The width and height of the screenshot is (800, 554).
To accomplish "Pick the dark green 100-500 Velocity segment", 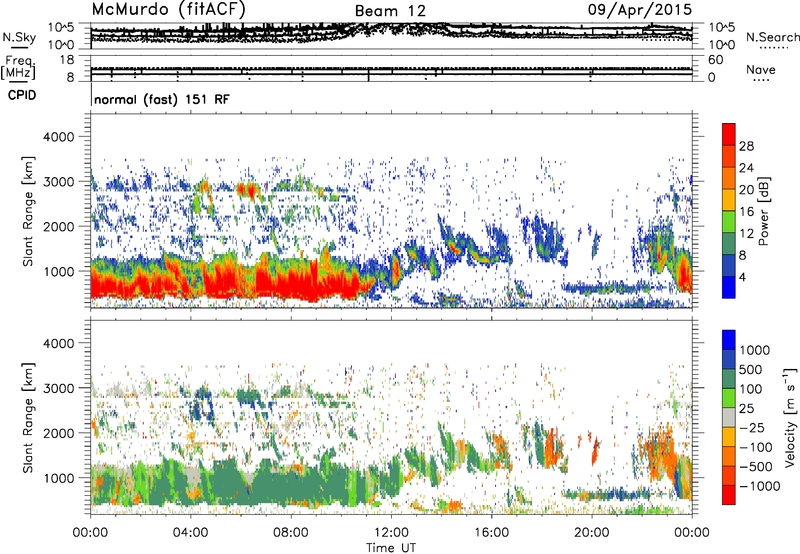I will (x=729, y=379).
